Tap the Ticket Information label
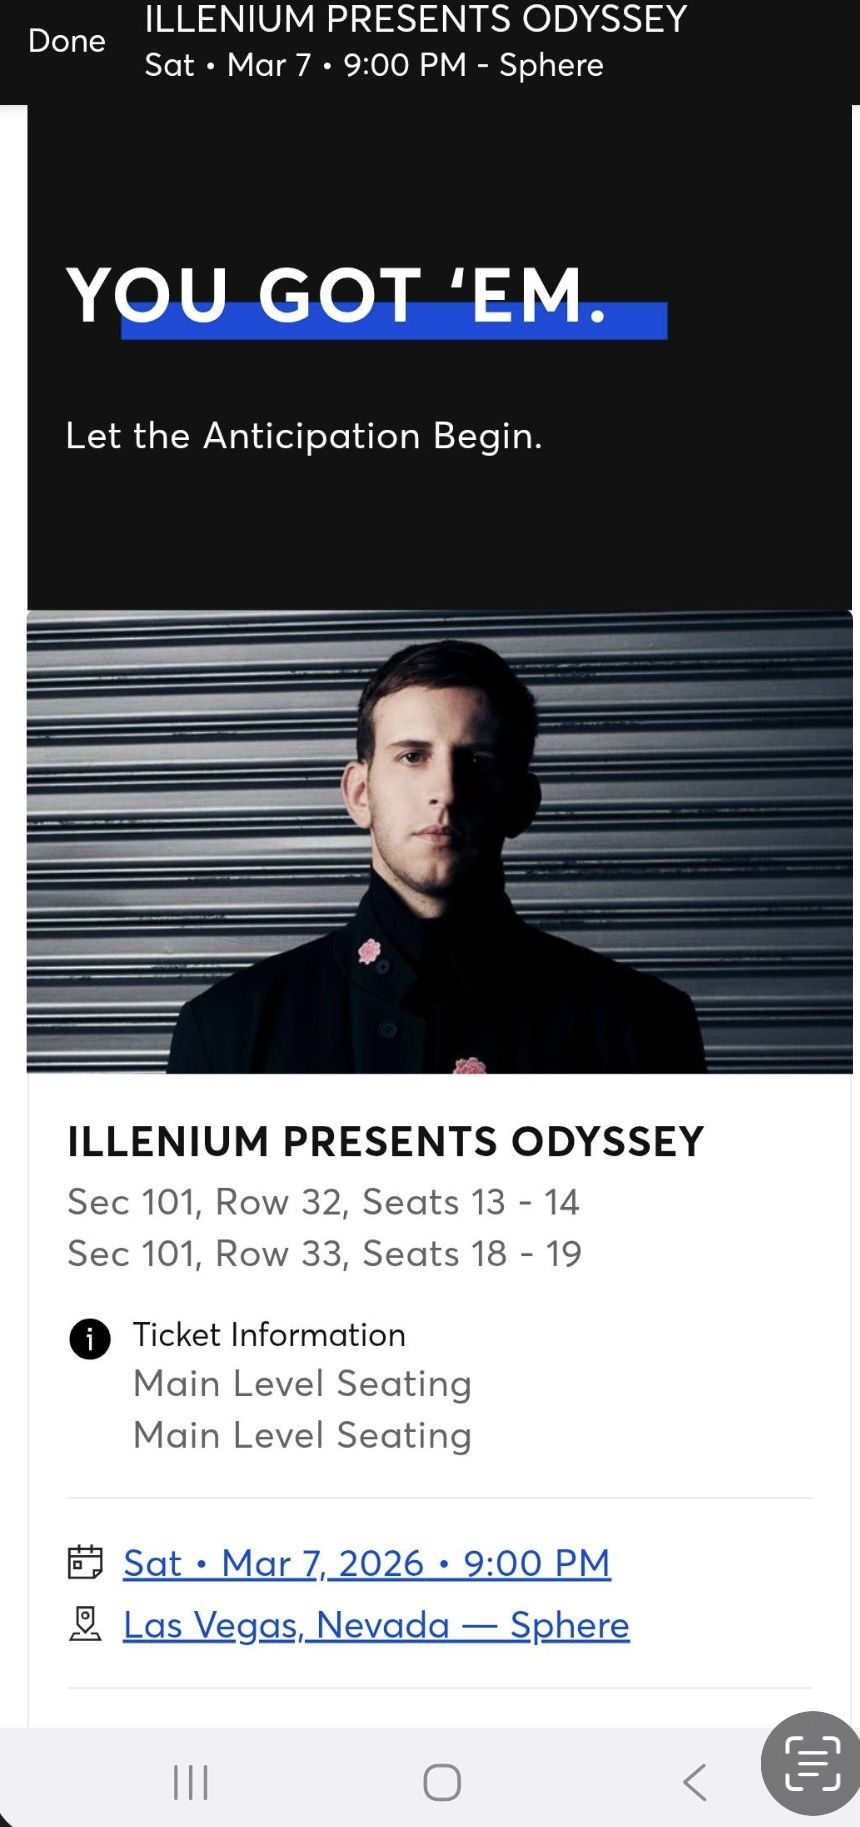860x1827 pixels. point(269,1335)
